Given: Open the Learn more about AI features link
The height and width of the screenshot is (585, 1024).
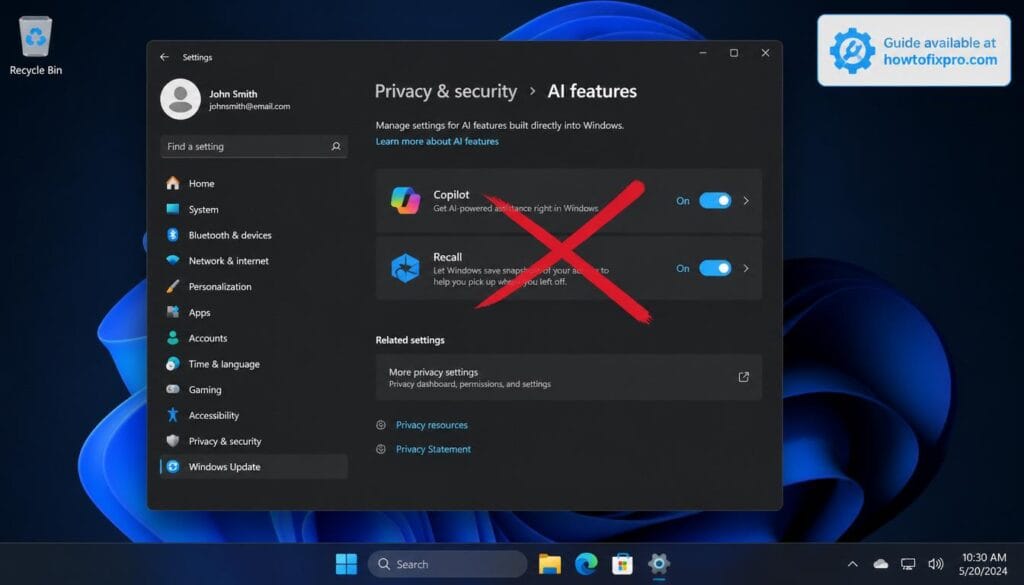Looking at the screenshot, I should coord(437,141).
